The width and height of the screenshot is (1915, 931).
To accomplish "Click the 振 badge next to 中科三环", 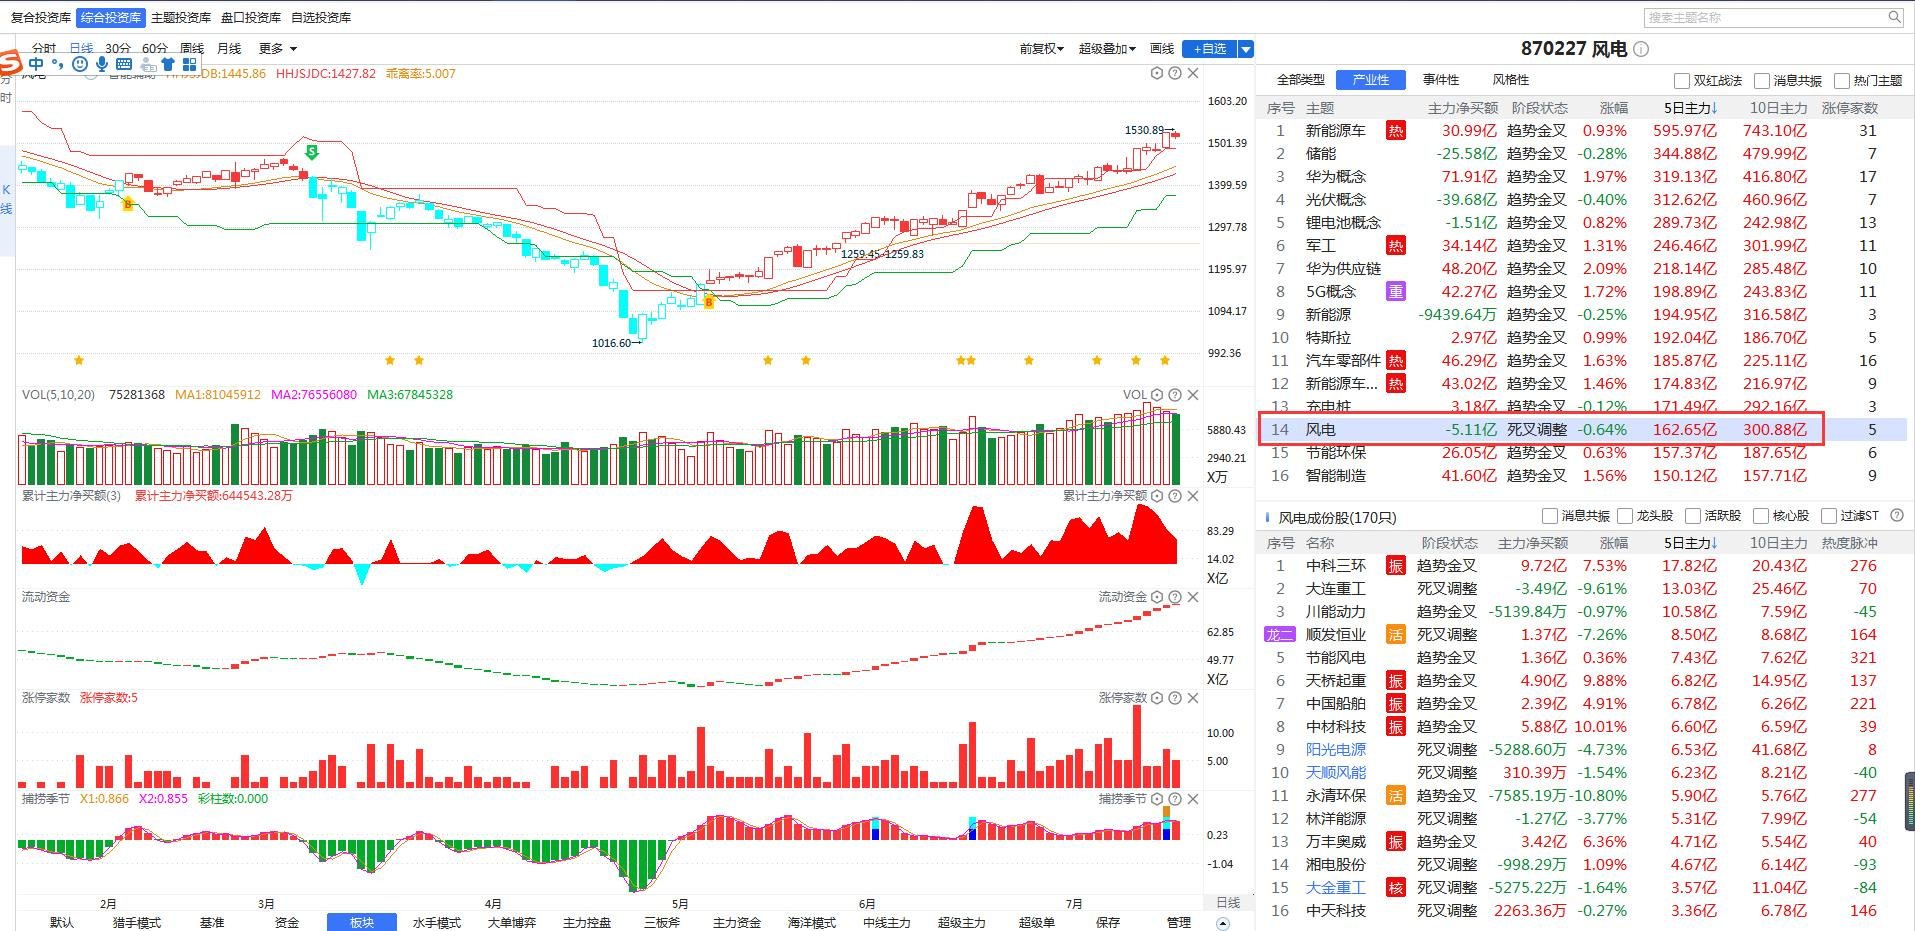I will click(x=1396, y=566).
